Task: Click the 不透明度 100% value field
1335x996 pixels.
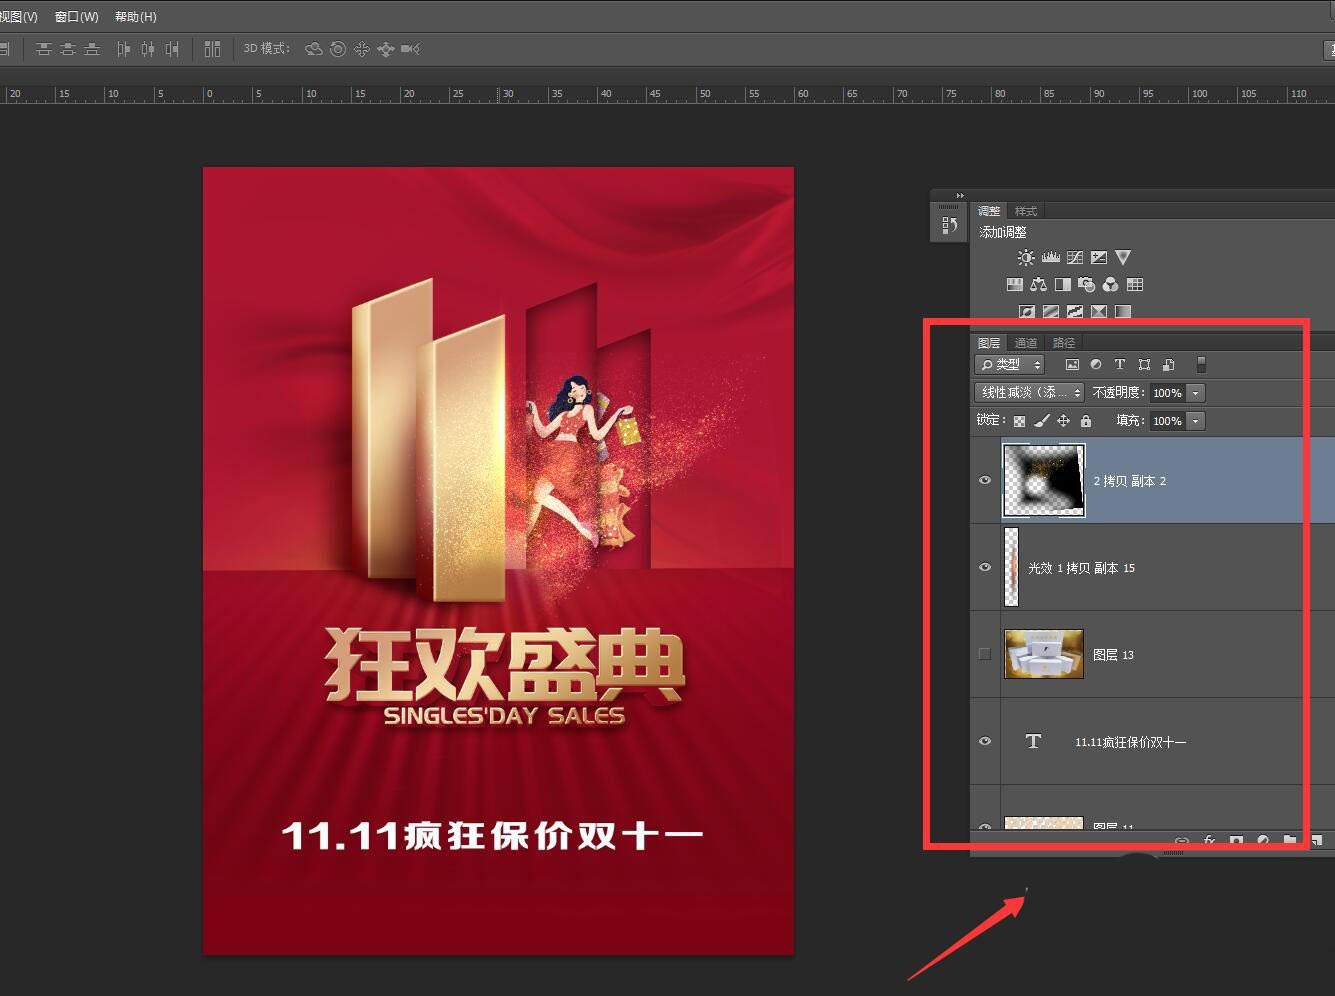Action: 1168,393
